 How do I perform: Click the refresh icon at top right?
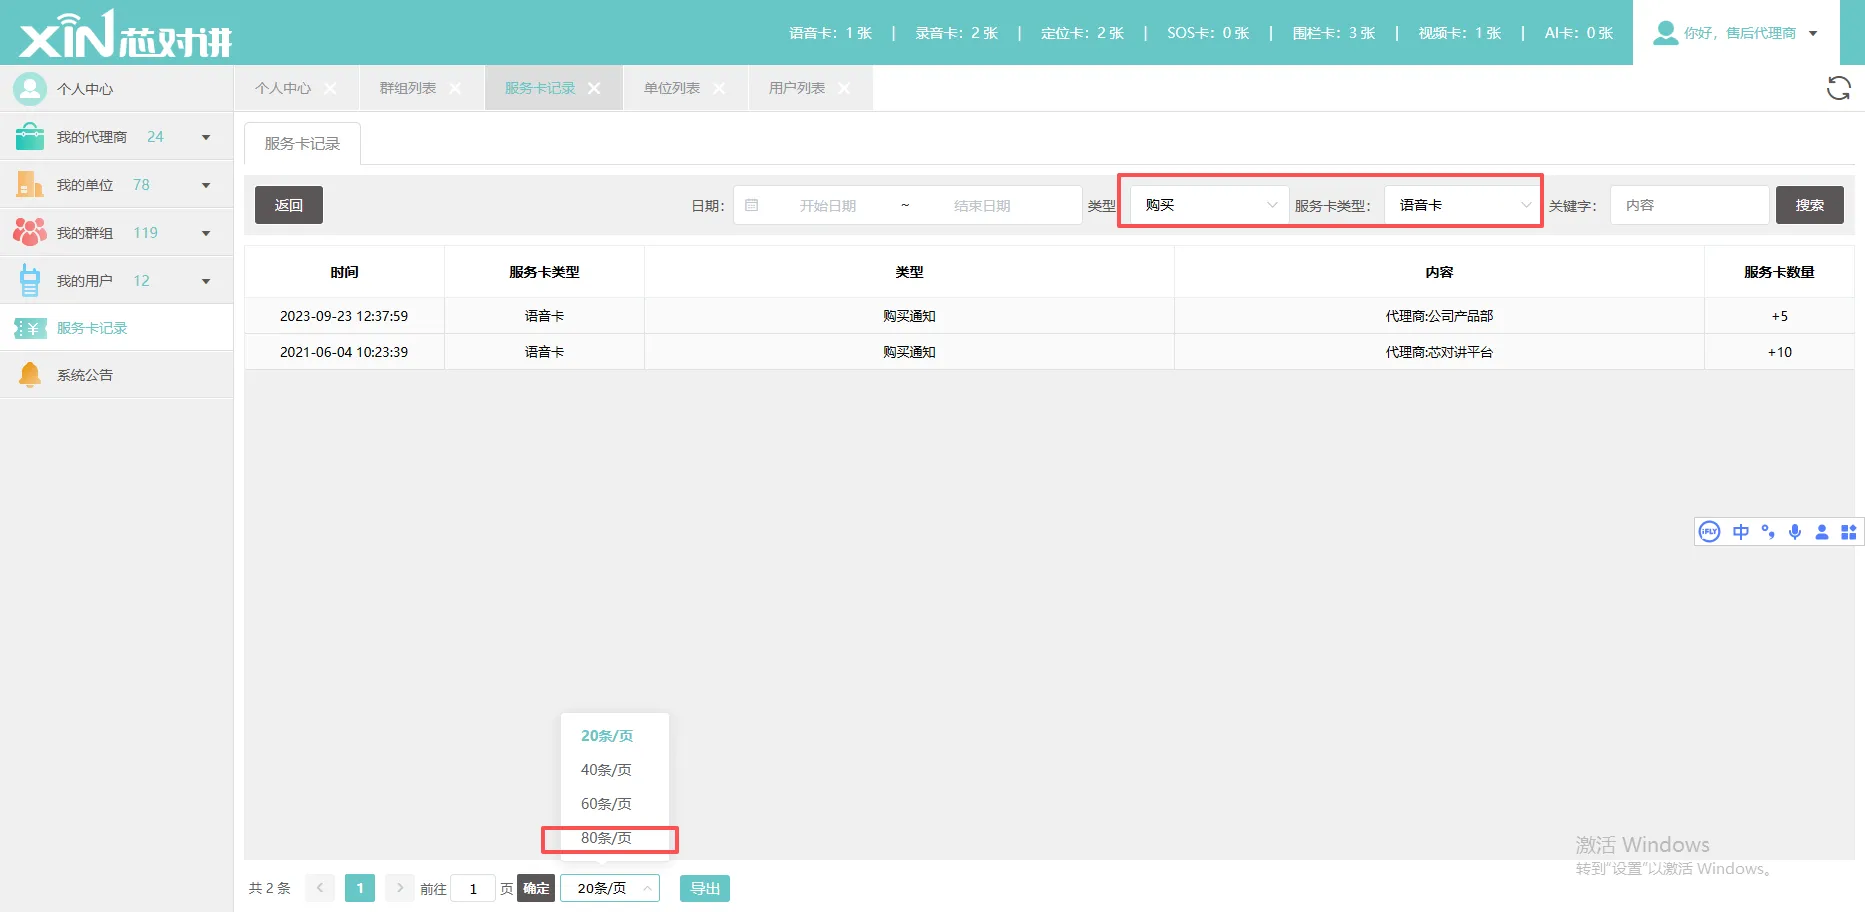(1838, 88)
